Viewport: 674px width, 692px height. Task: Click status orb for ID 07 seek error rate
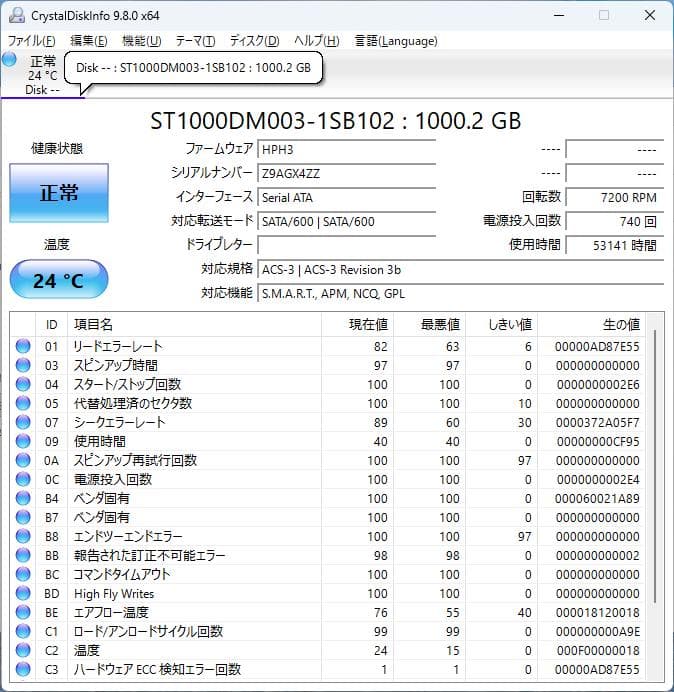(23, 422)
